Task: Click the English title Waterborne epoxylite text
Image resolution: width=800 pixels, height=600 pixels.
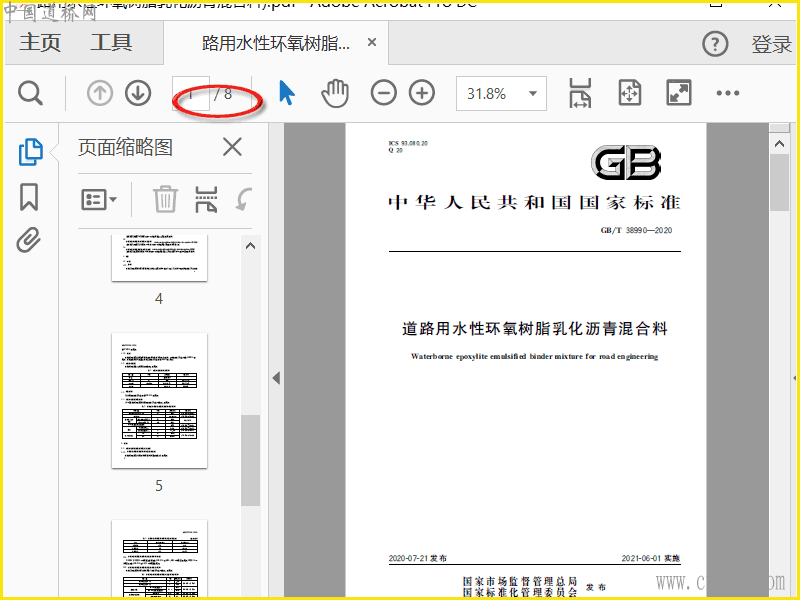Action: (534, 357)
